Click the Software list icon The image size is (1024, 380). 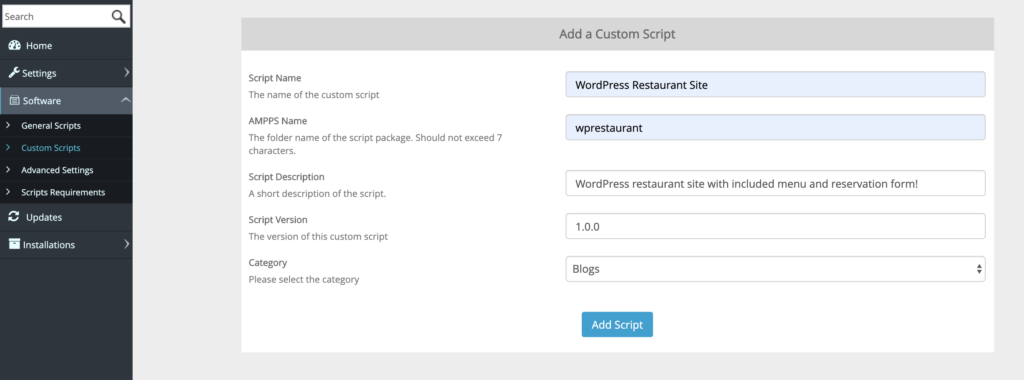click(x=14, y=101)
